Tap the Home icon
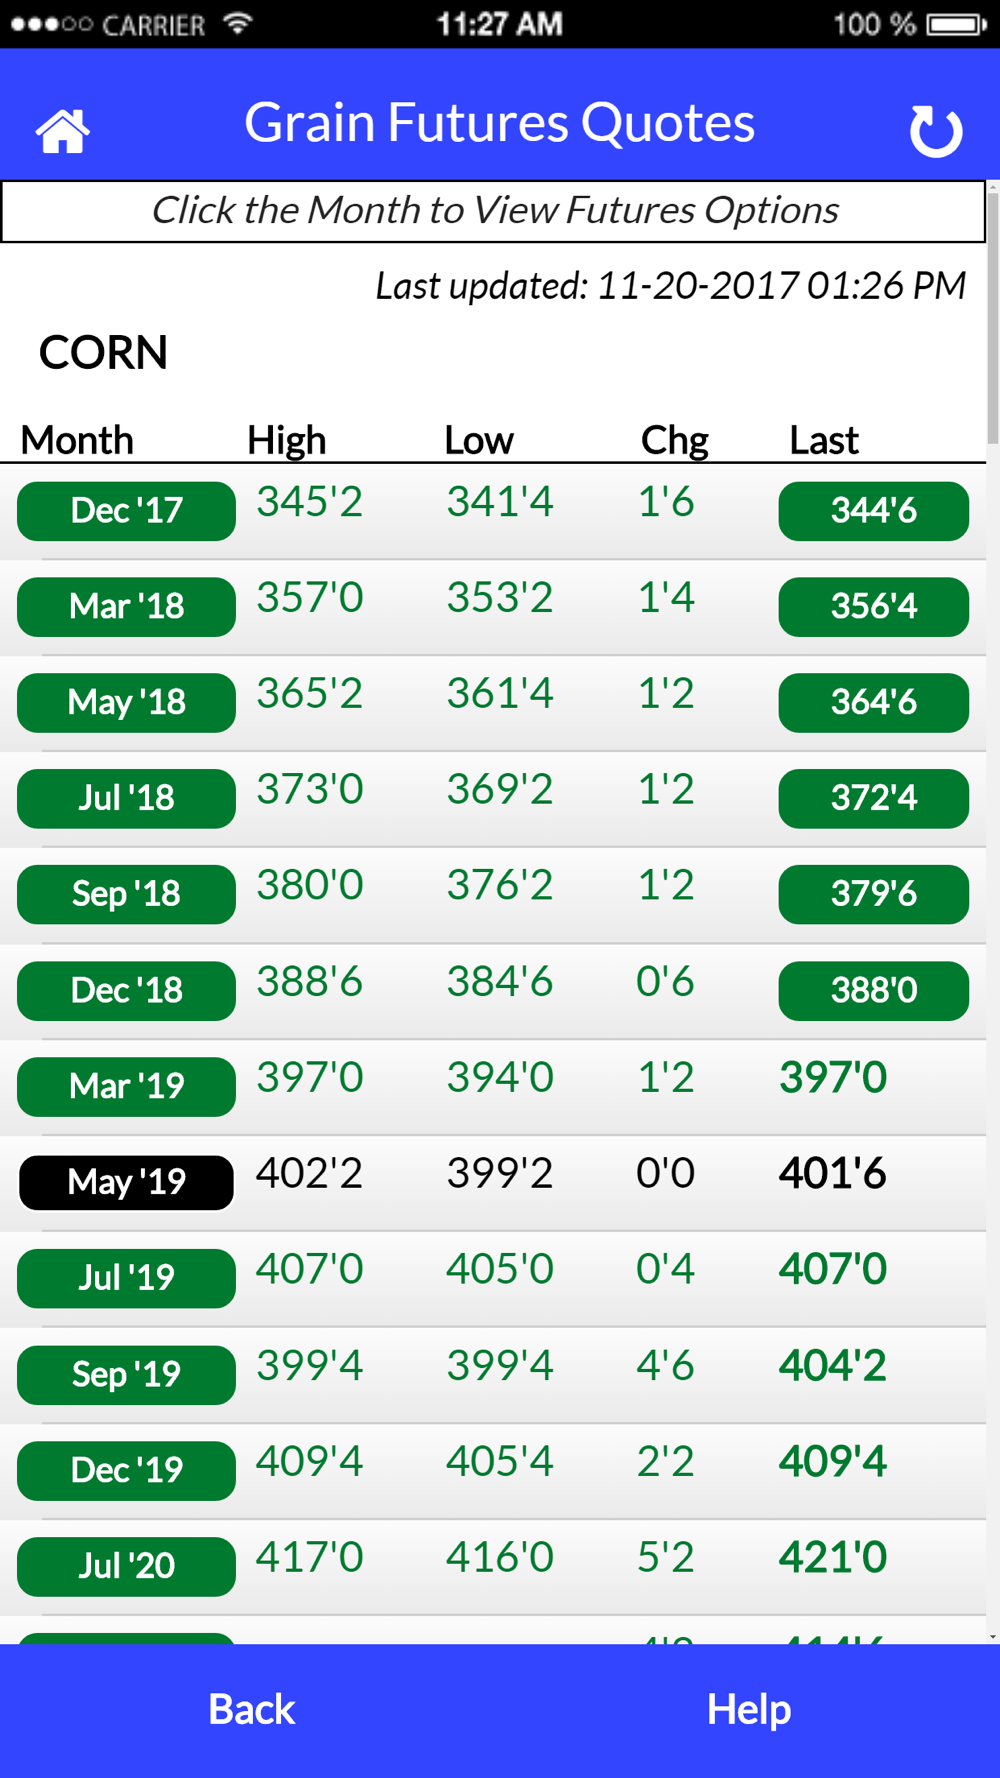The height and width of the screenshot is (1778, 1000). coord(63,131)
